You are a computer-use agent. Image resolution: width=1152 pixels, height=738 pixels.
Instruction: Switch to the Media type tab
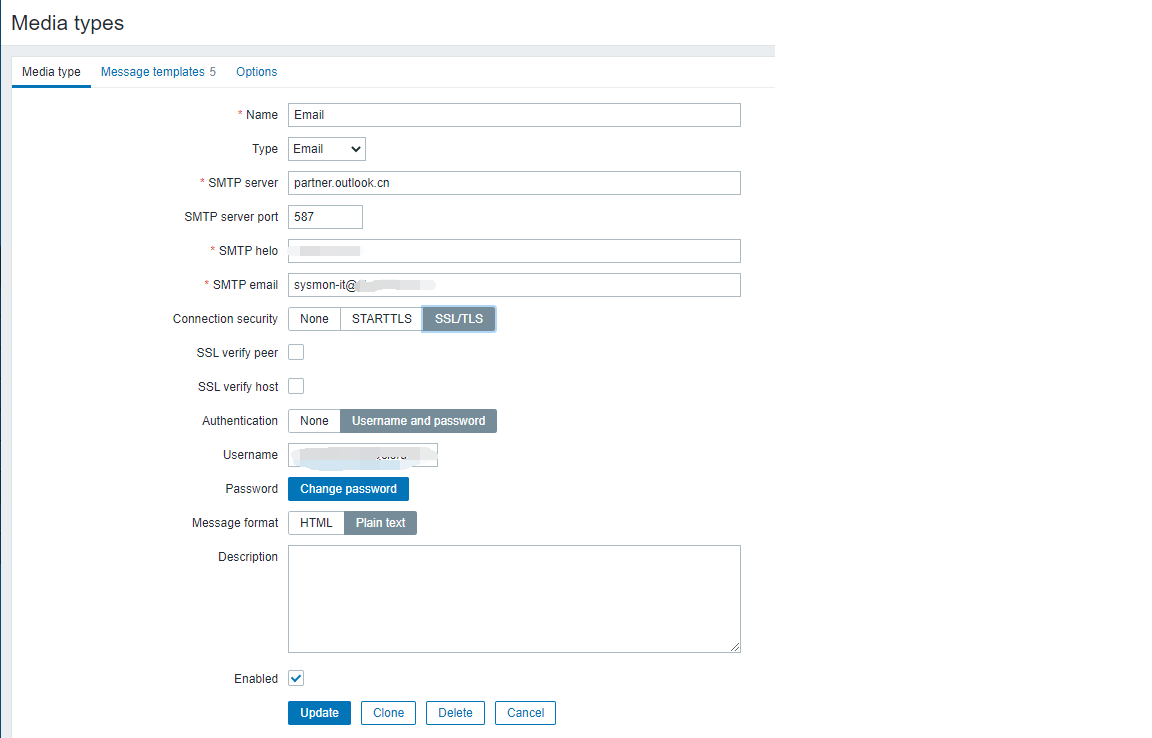[x=51, y=72]
